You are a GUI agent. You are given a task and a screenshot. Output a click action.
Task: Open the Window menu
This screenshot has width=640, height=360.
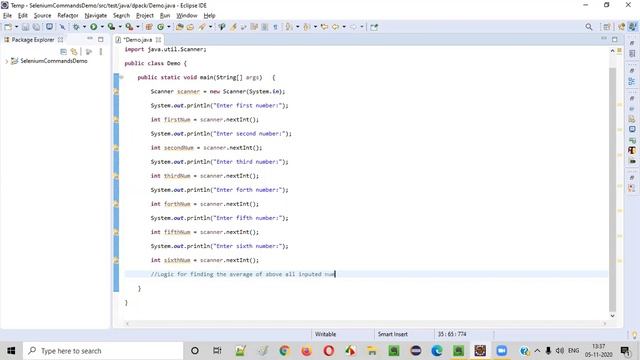187,16
